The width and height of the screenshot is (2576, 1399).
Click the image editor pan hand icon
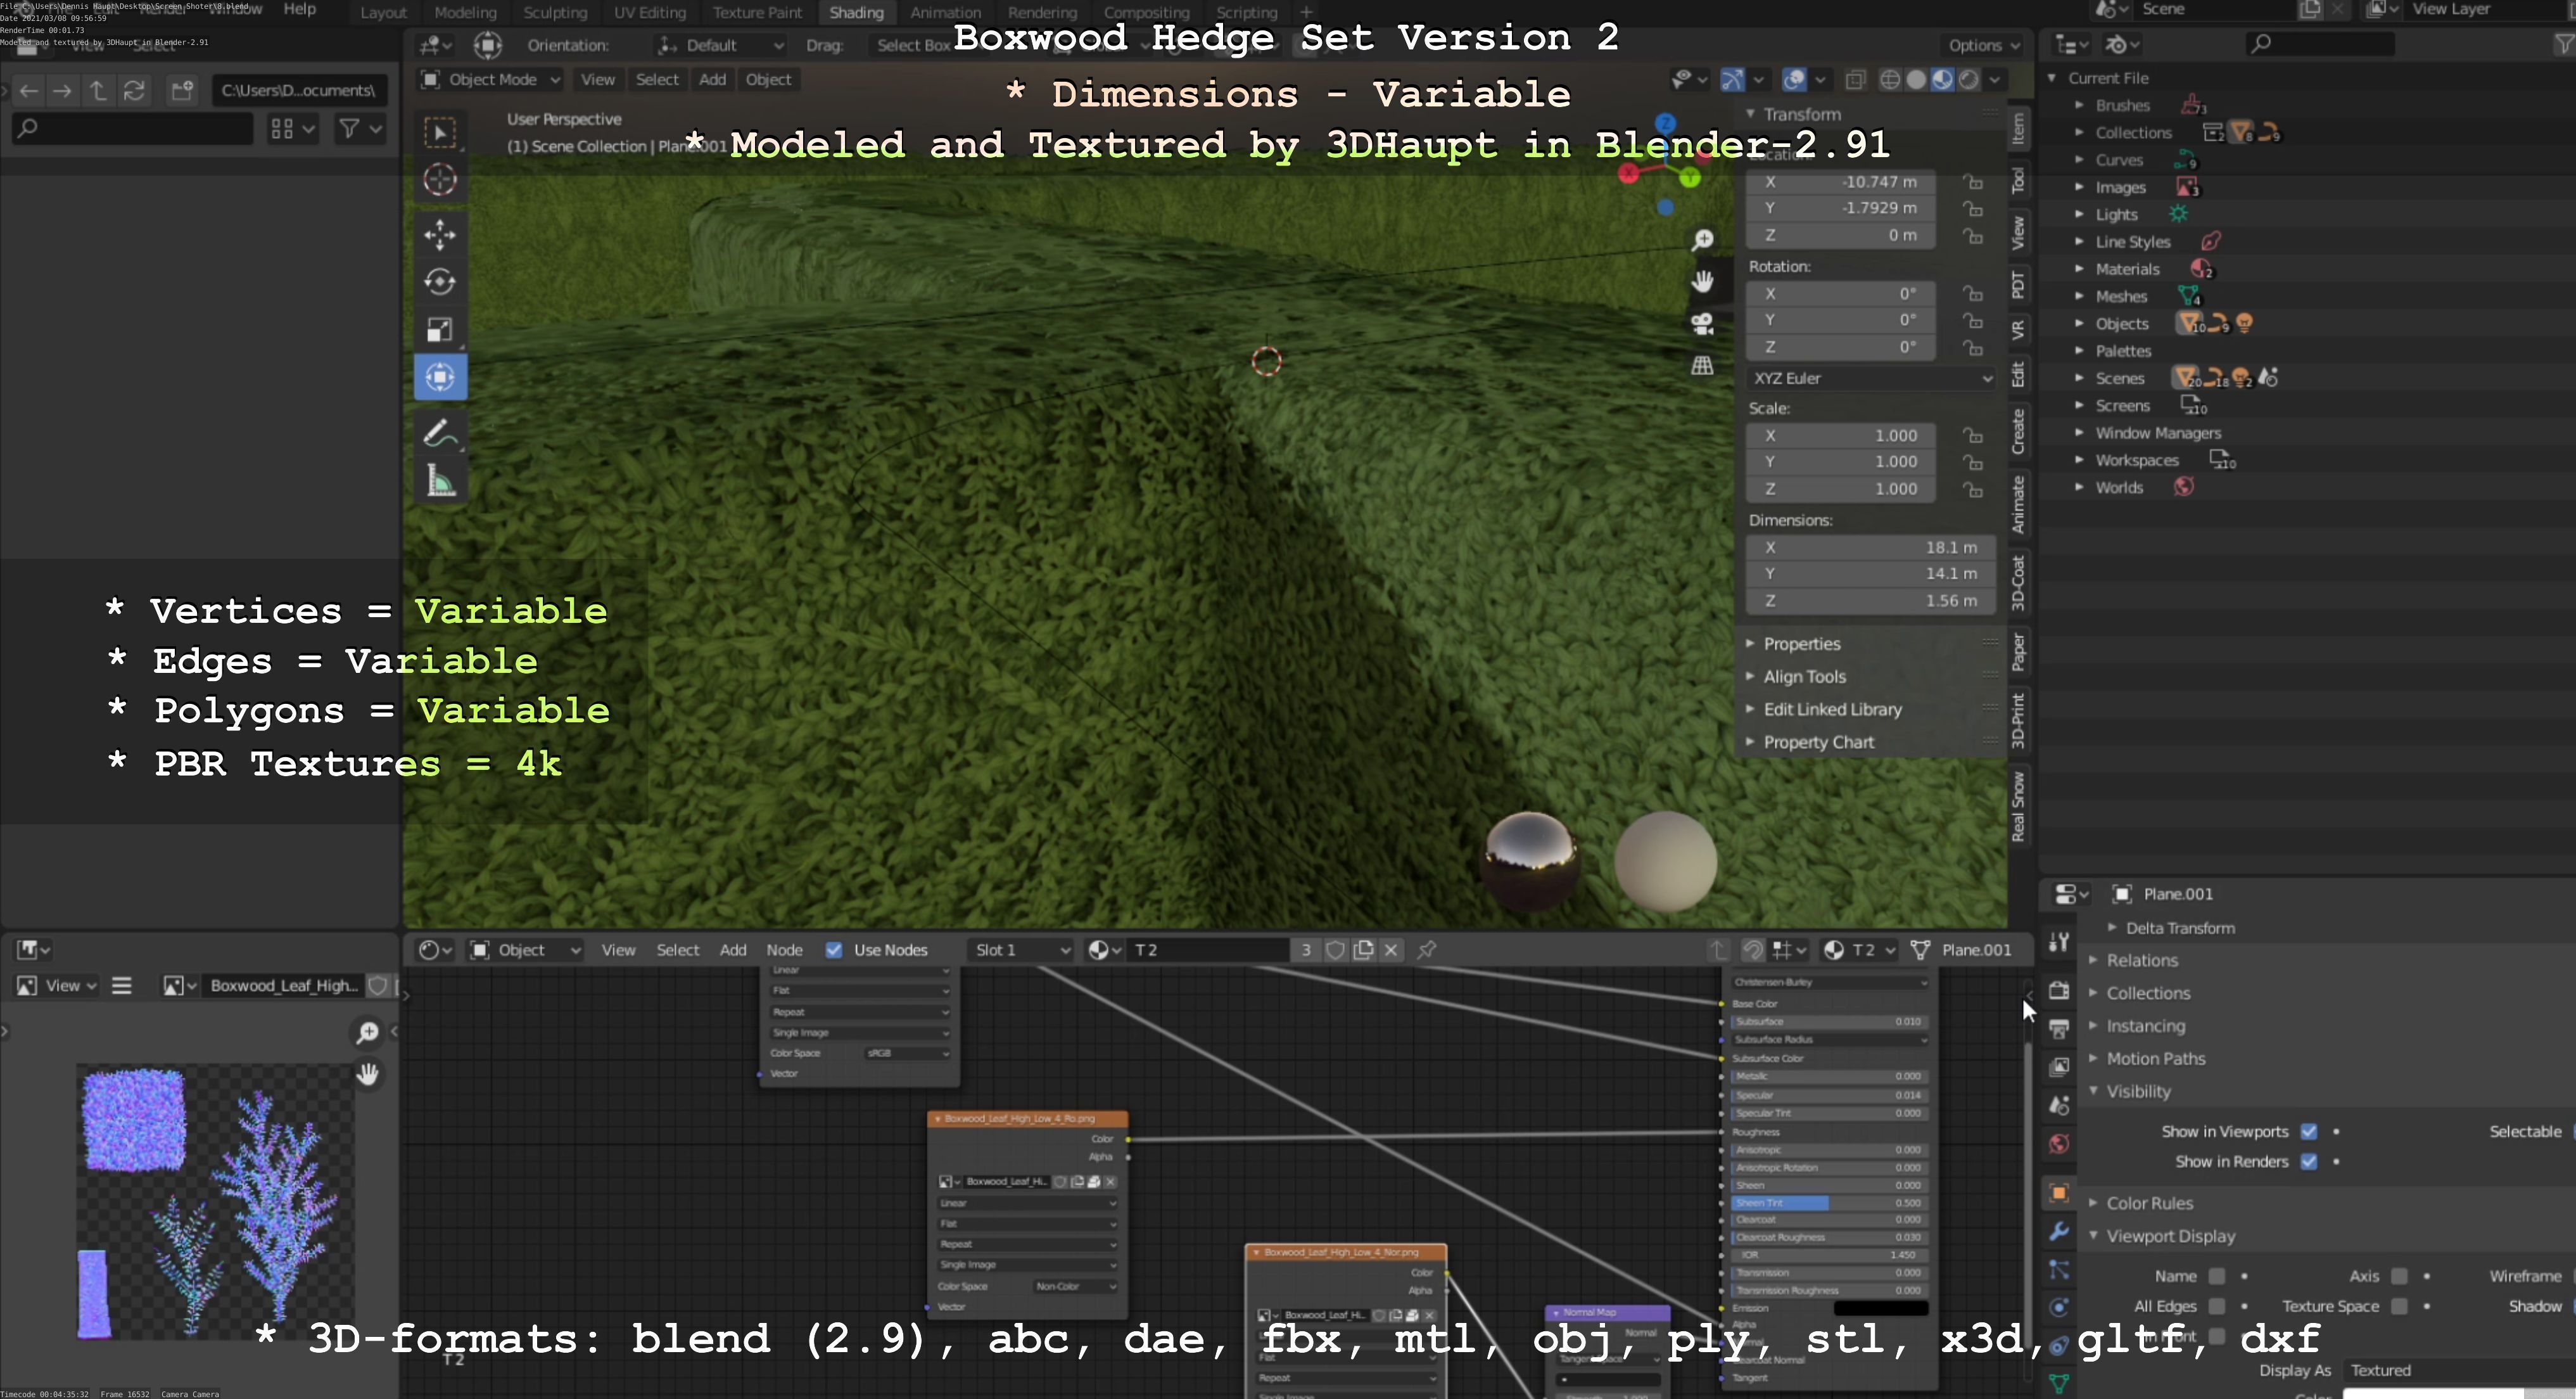(367, 1074)
